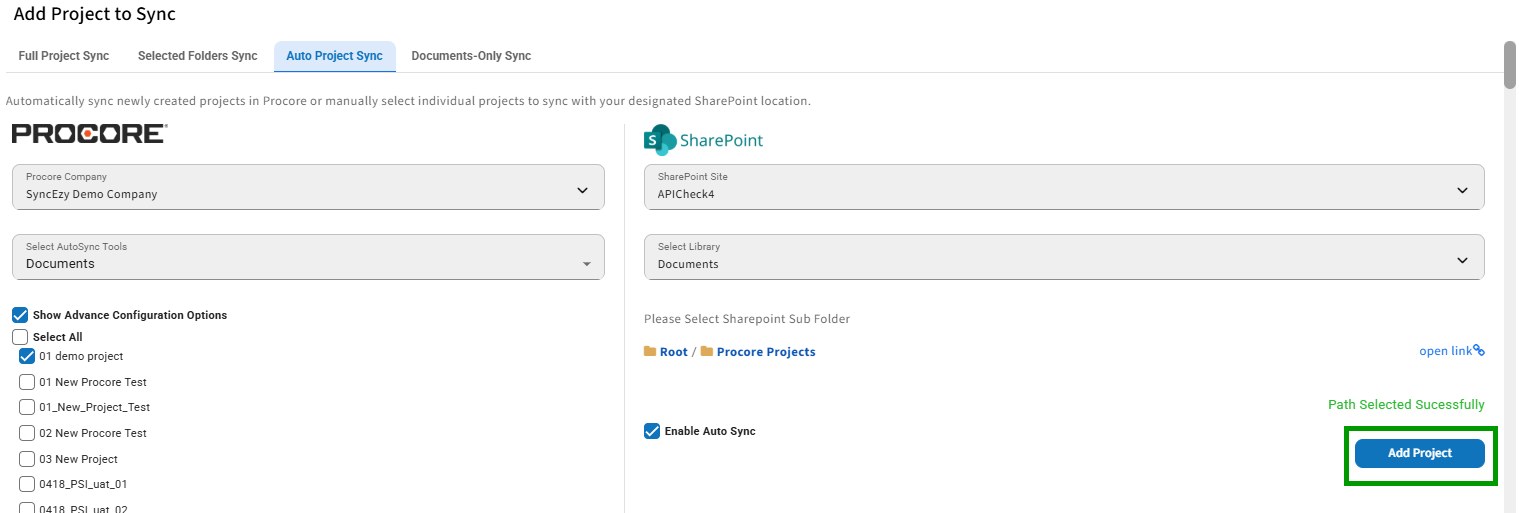Check the Select All checkbox

tap(20, 337)
